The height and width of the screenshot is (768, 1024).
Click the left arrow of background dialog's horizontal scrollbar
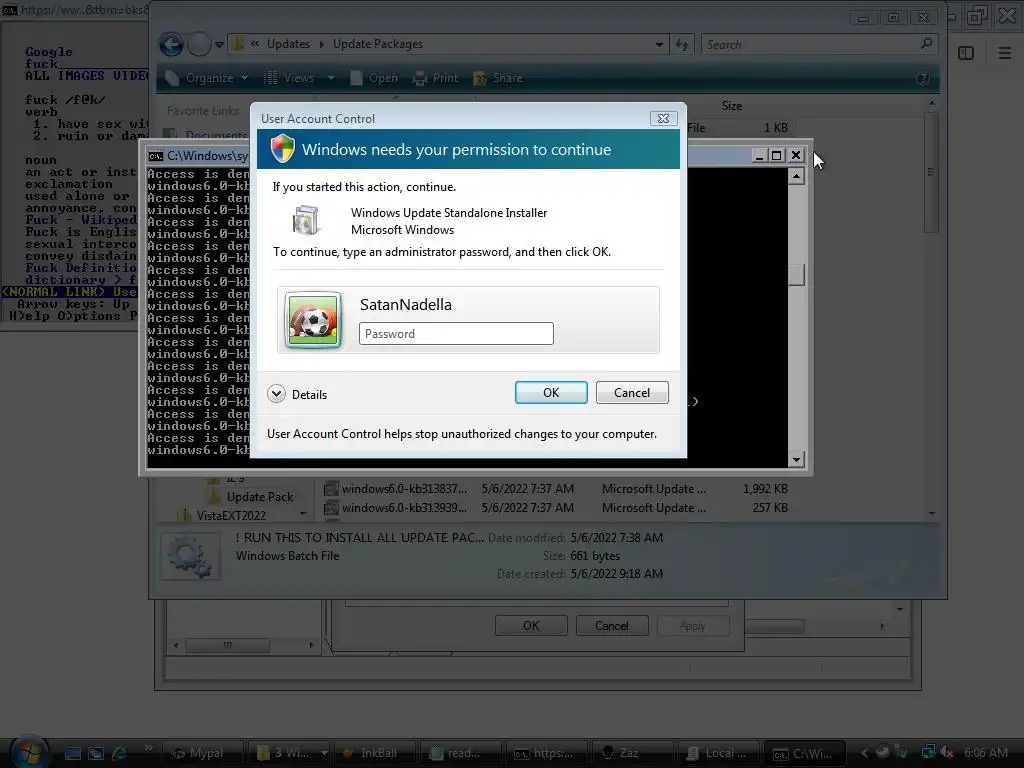pyautogui.click(x=176, y=645)
